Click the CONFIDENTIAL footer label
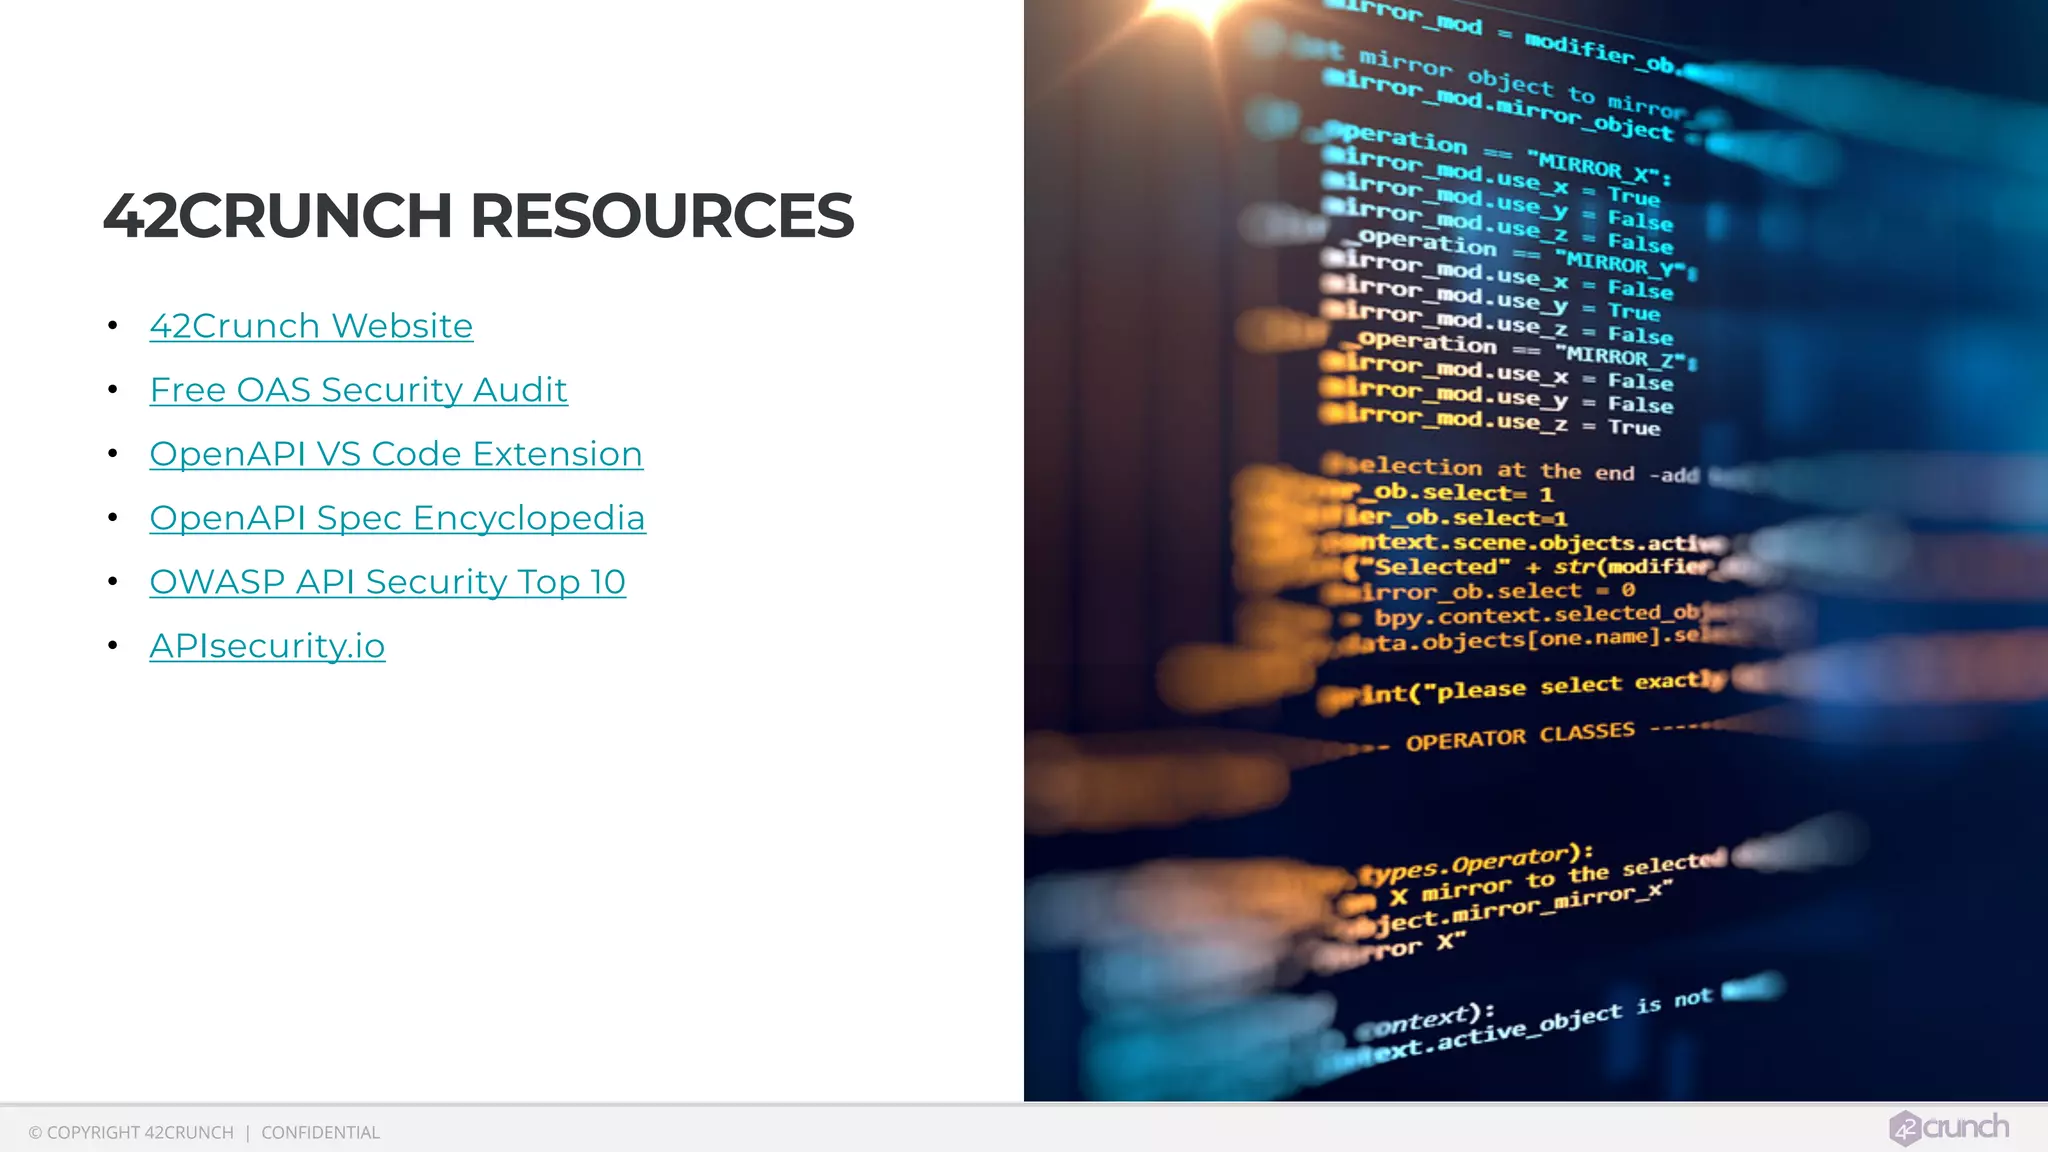2048x1152 pixels. (x=320, y=1132)
